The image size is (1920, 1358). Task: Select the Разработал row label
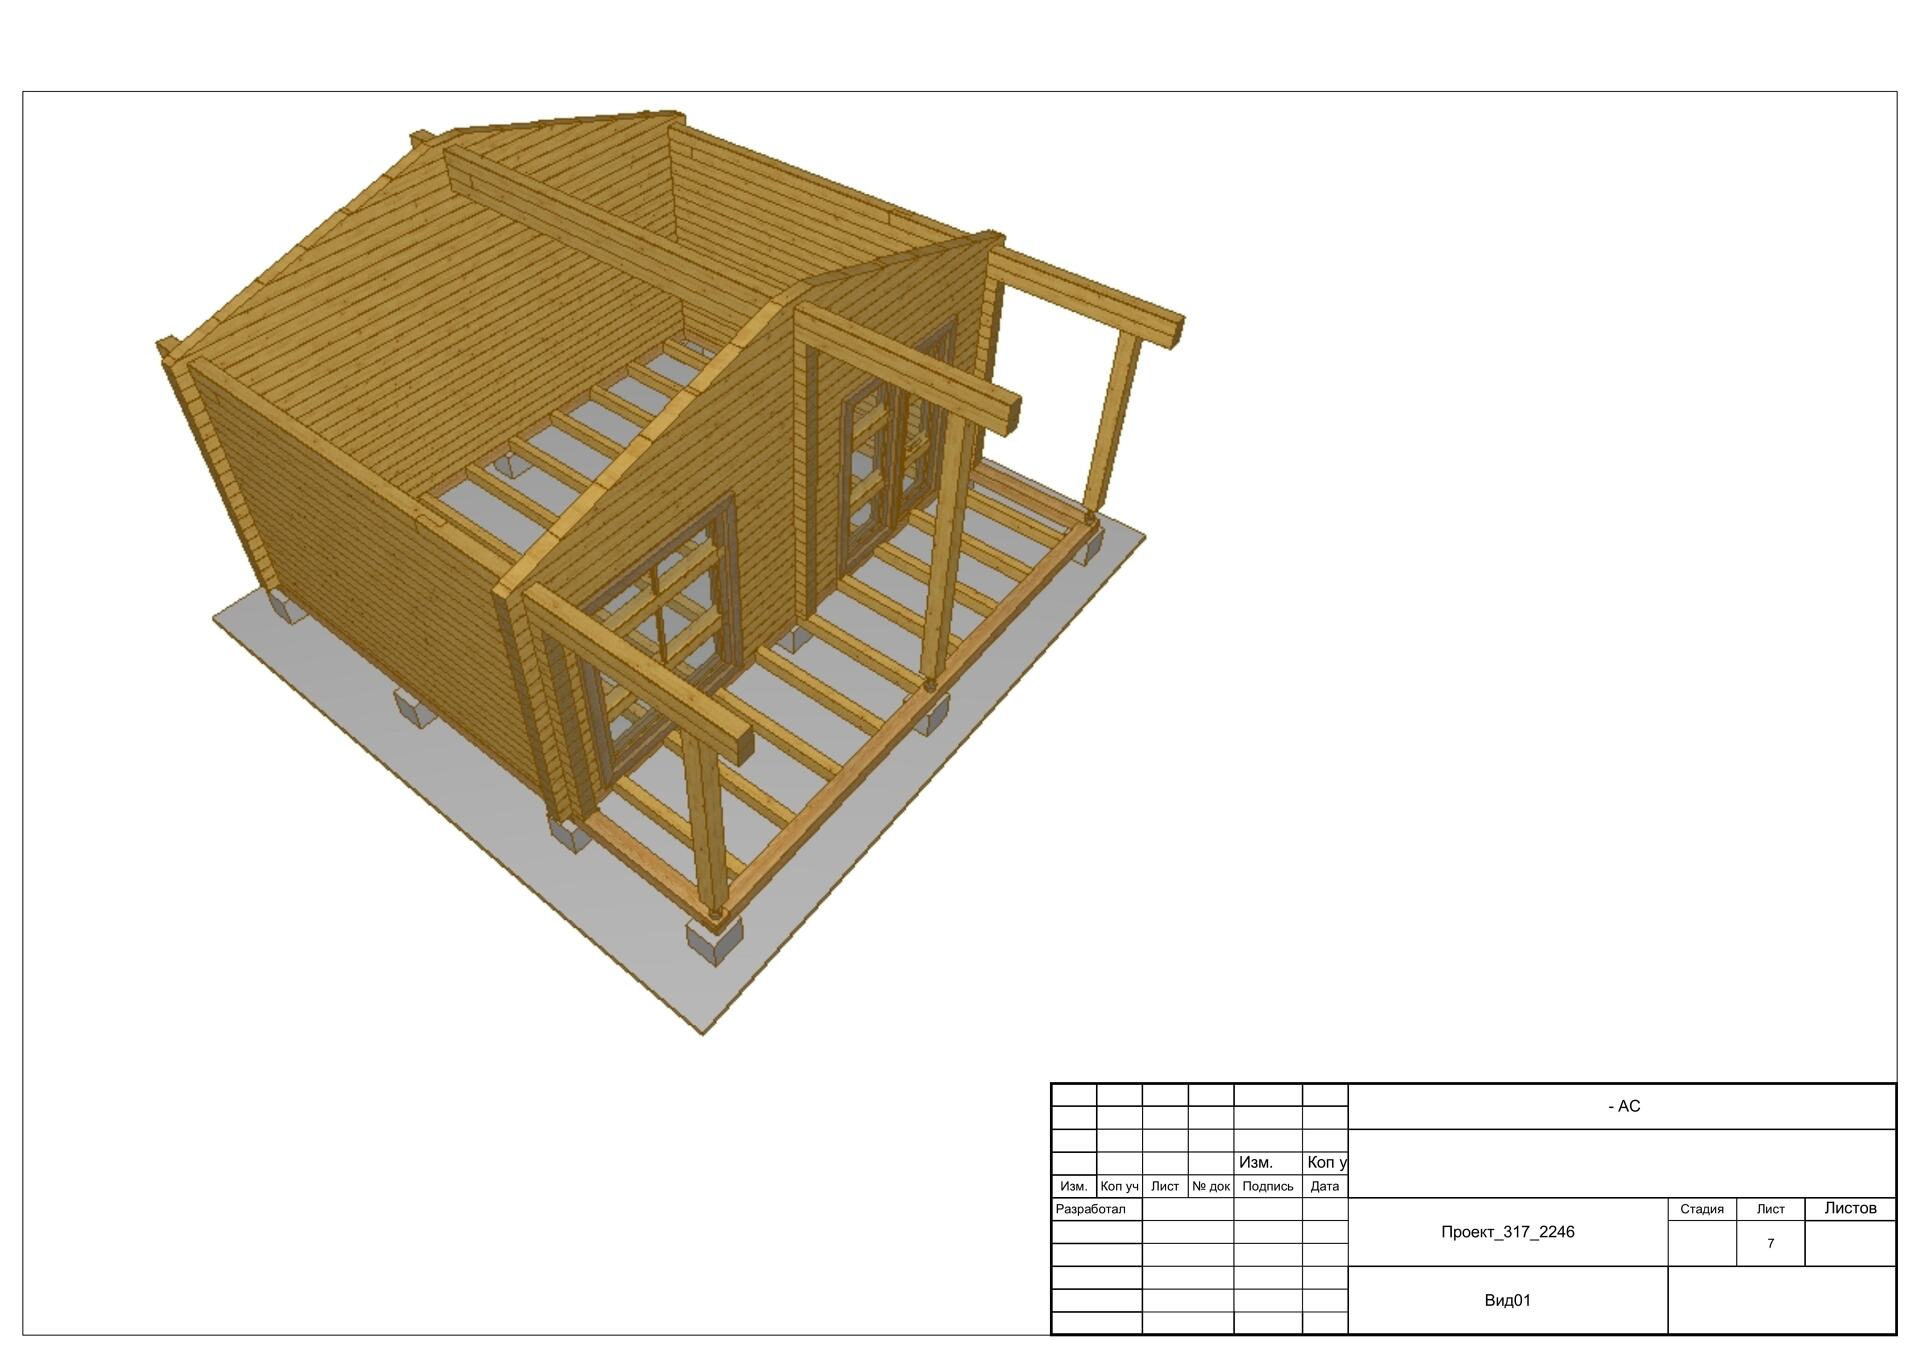(x=1091, y=1209)
